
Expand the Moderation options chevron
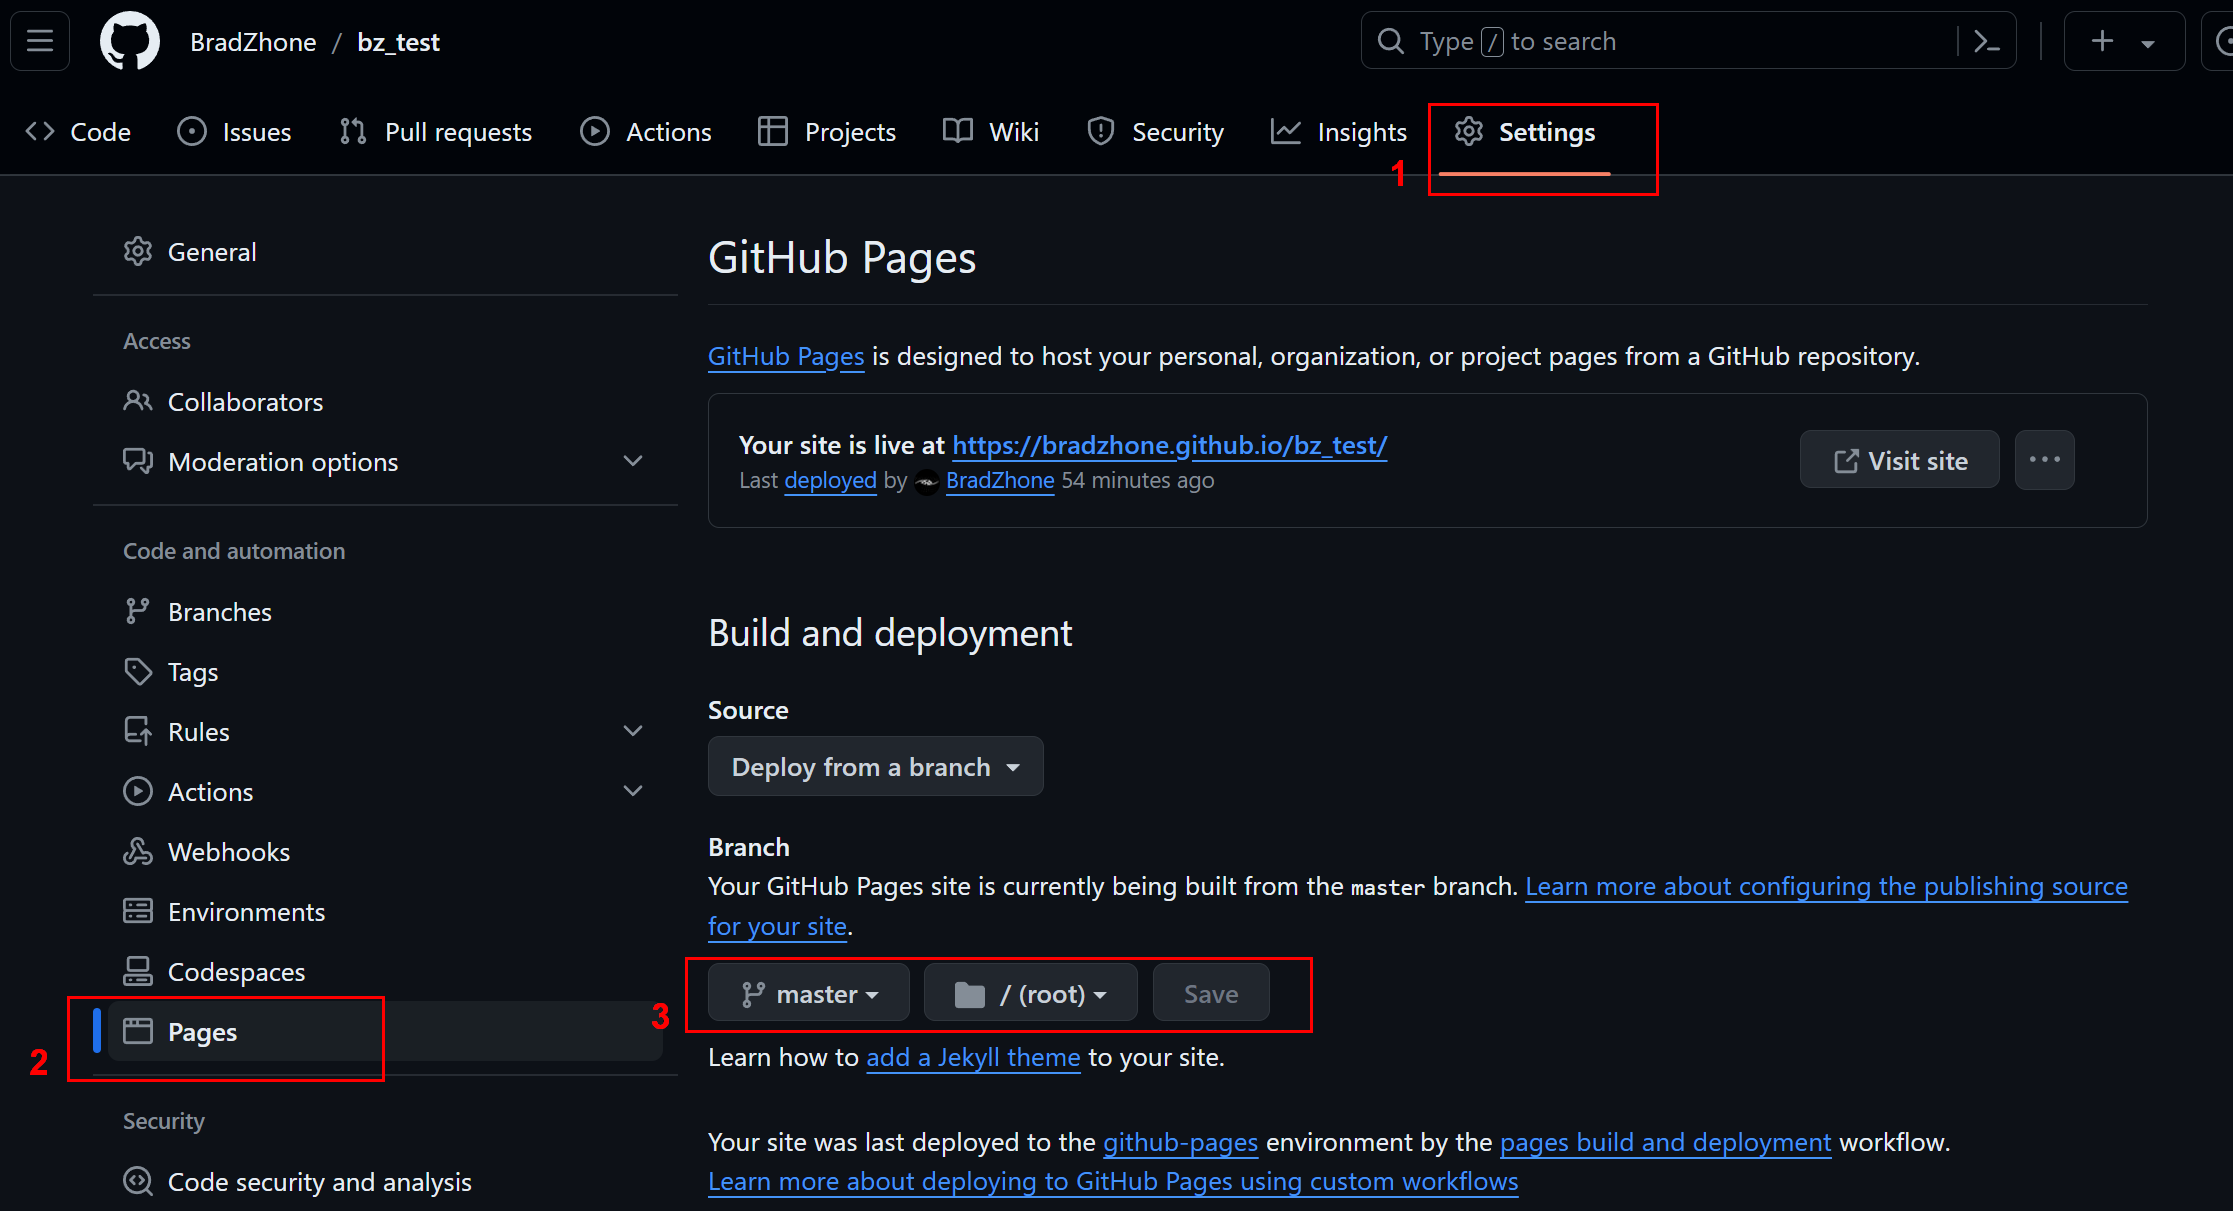click(x=633, y=461)
